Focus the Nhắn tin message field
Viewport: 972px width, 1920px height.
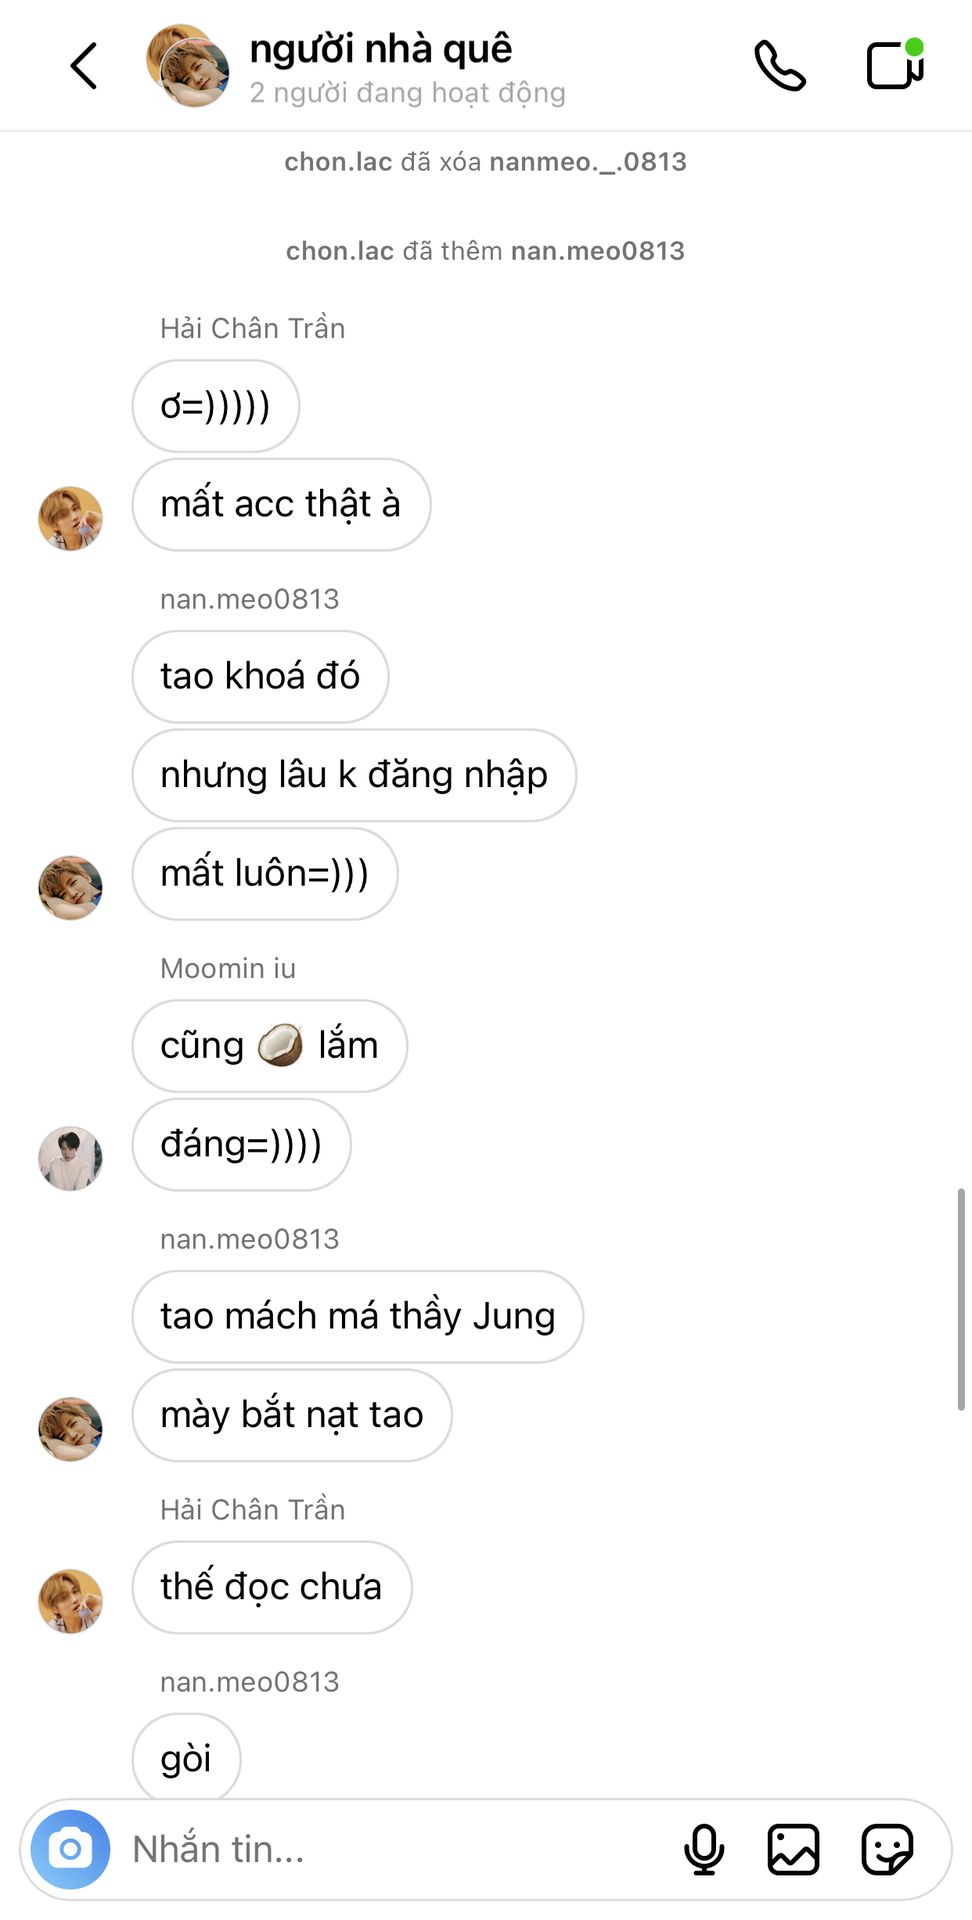(x=400, y=1849)
